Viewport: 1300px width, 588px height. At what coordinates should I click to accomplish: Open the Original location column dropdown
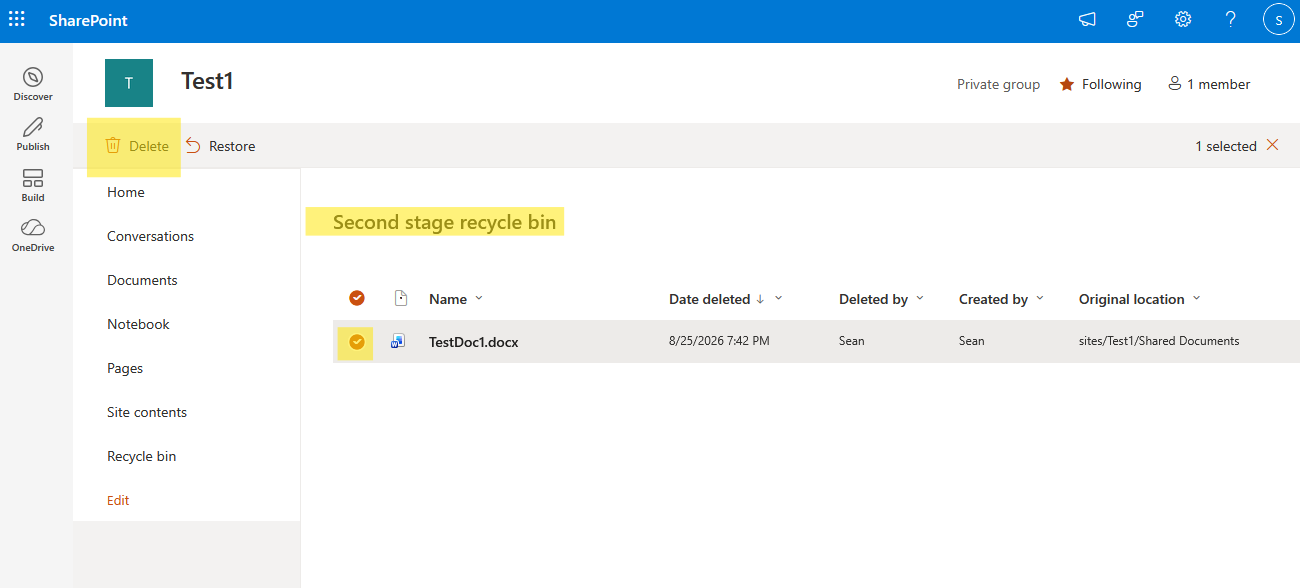[1196, 298]
